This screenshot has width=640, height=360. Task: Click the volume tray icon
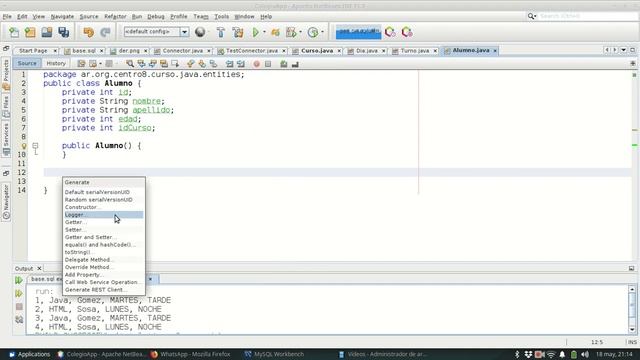[585, 354]
